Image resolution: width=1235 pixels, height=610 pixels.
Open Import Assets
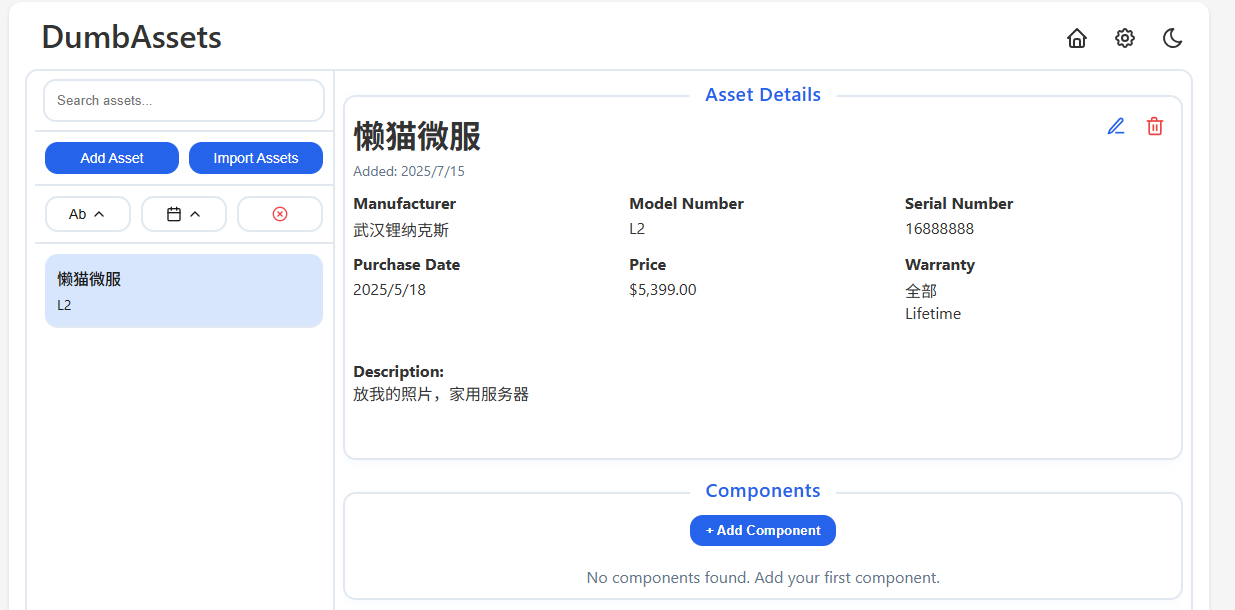click(256, 158)
